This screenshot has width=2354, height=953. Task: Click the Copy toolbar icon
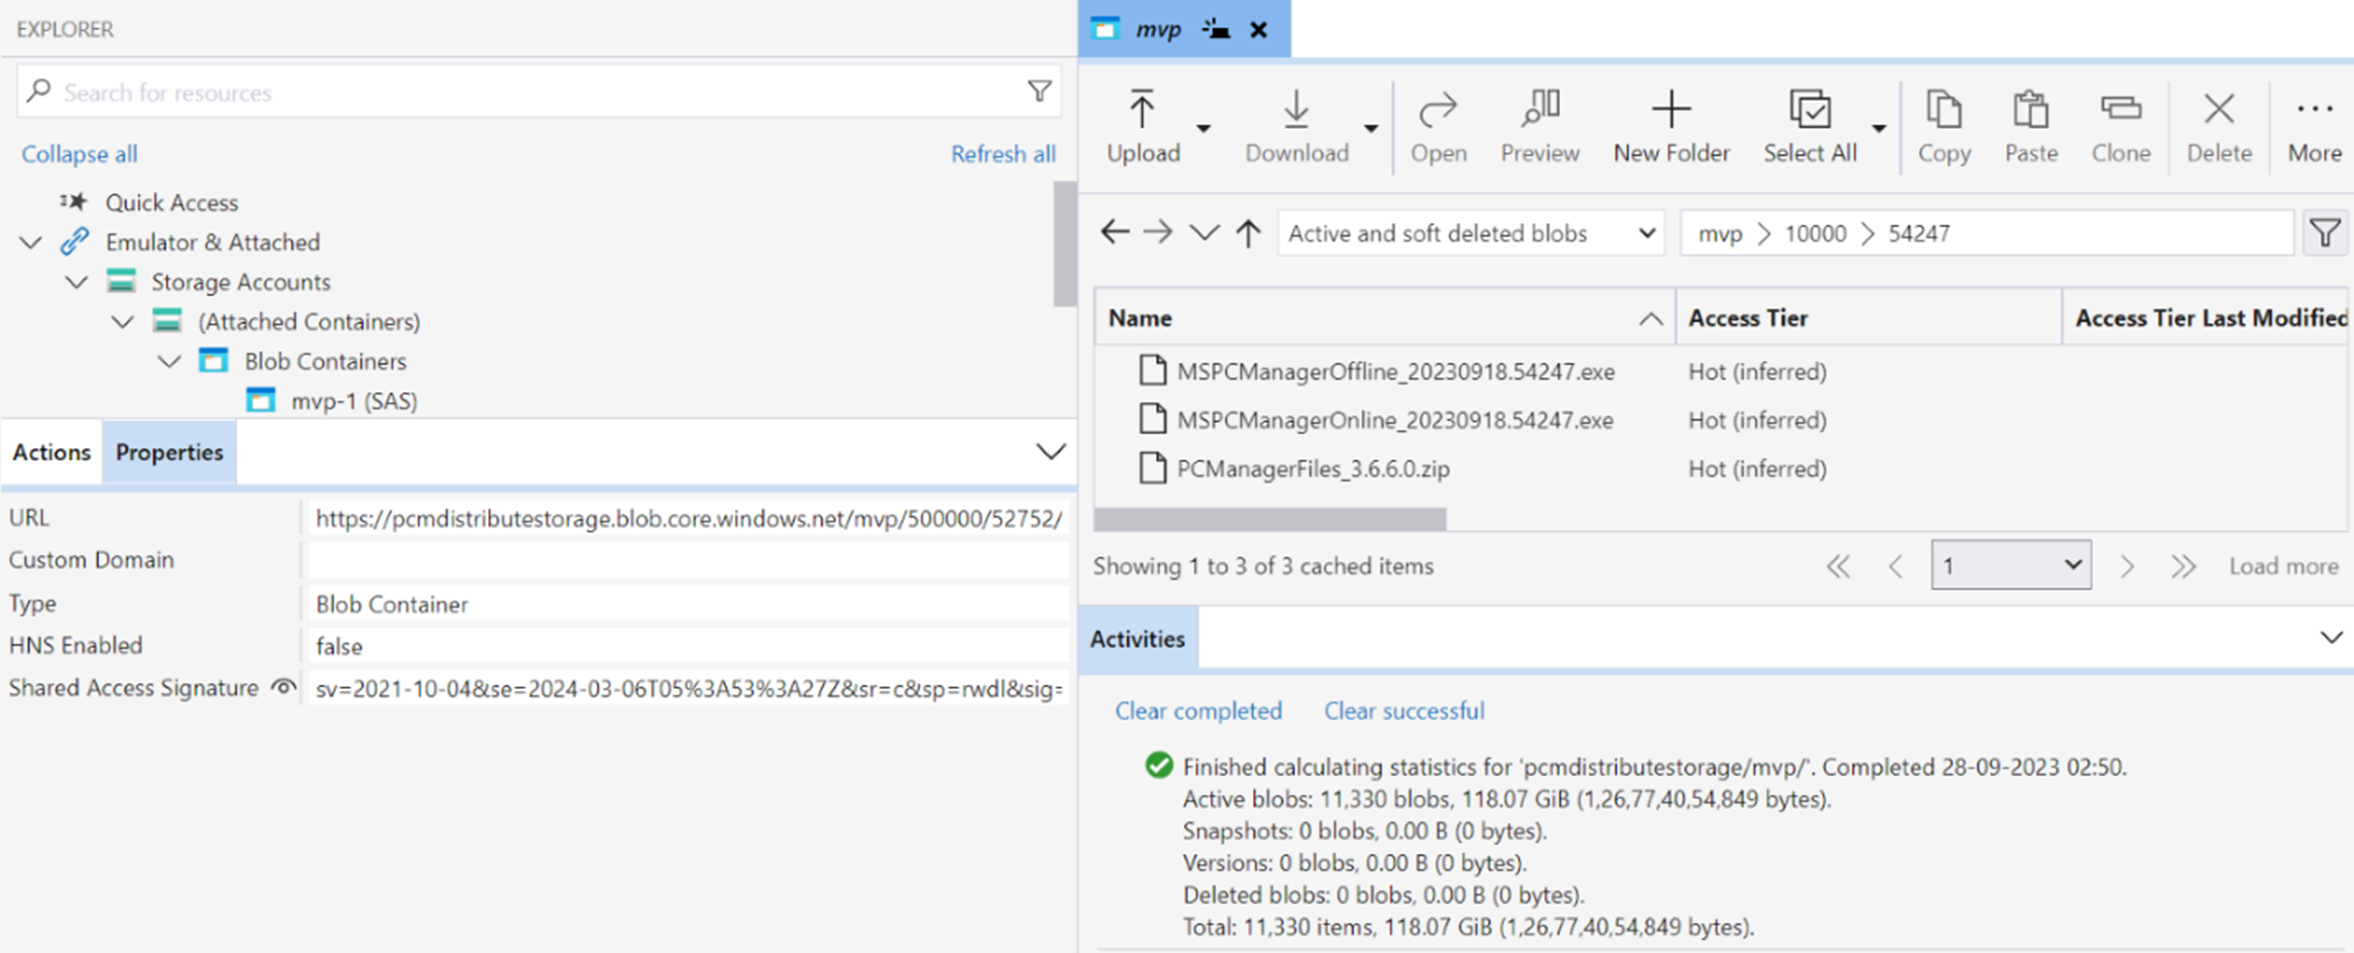[1943, 110]
